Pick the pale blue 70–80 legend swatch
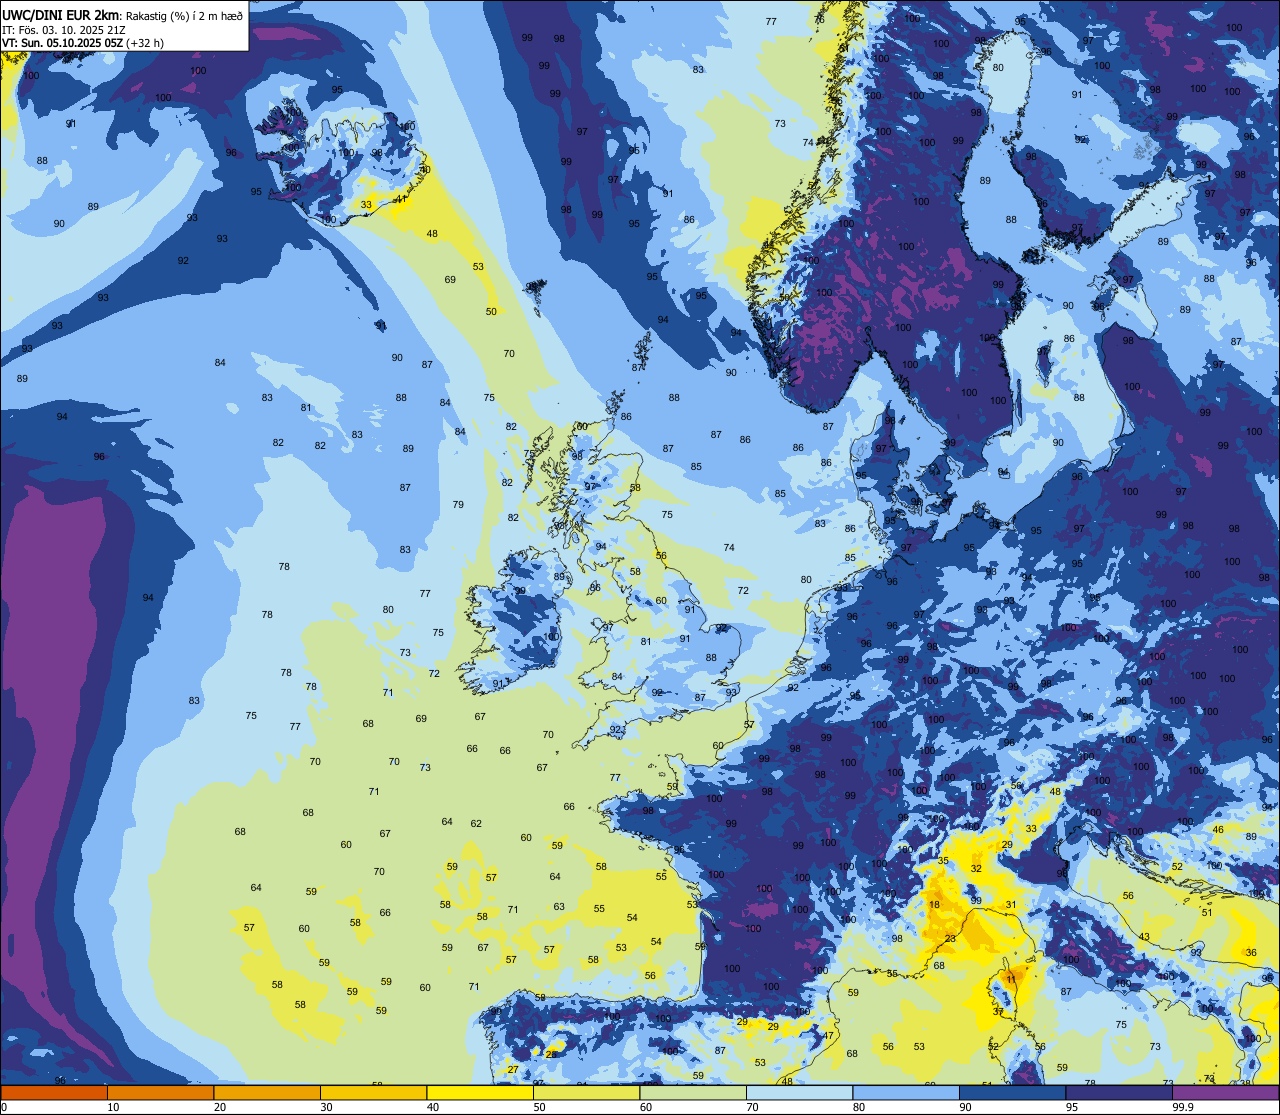1280x1115 pixels. (x=800, y=1092)
